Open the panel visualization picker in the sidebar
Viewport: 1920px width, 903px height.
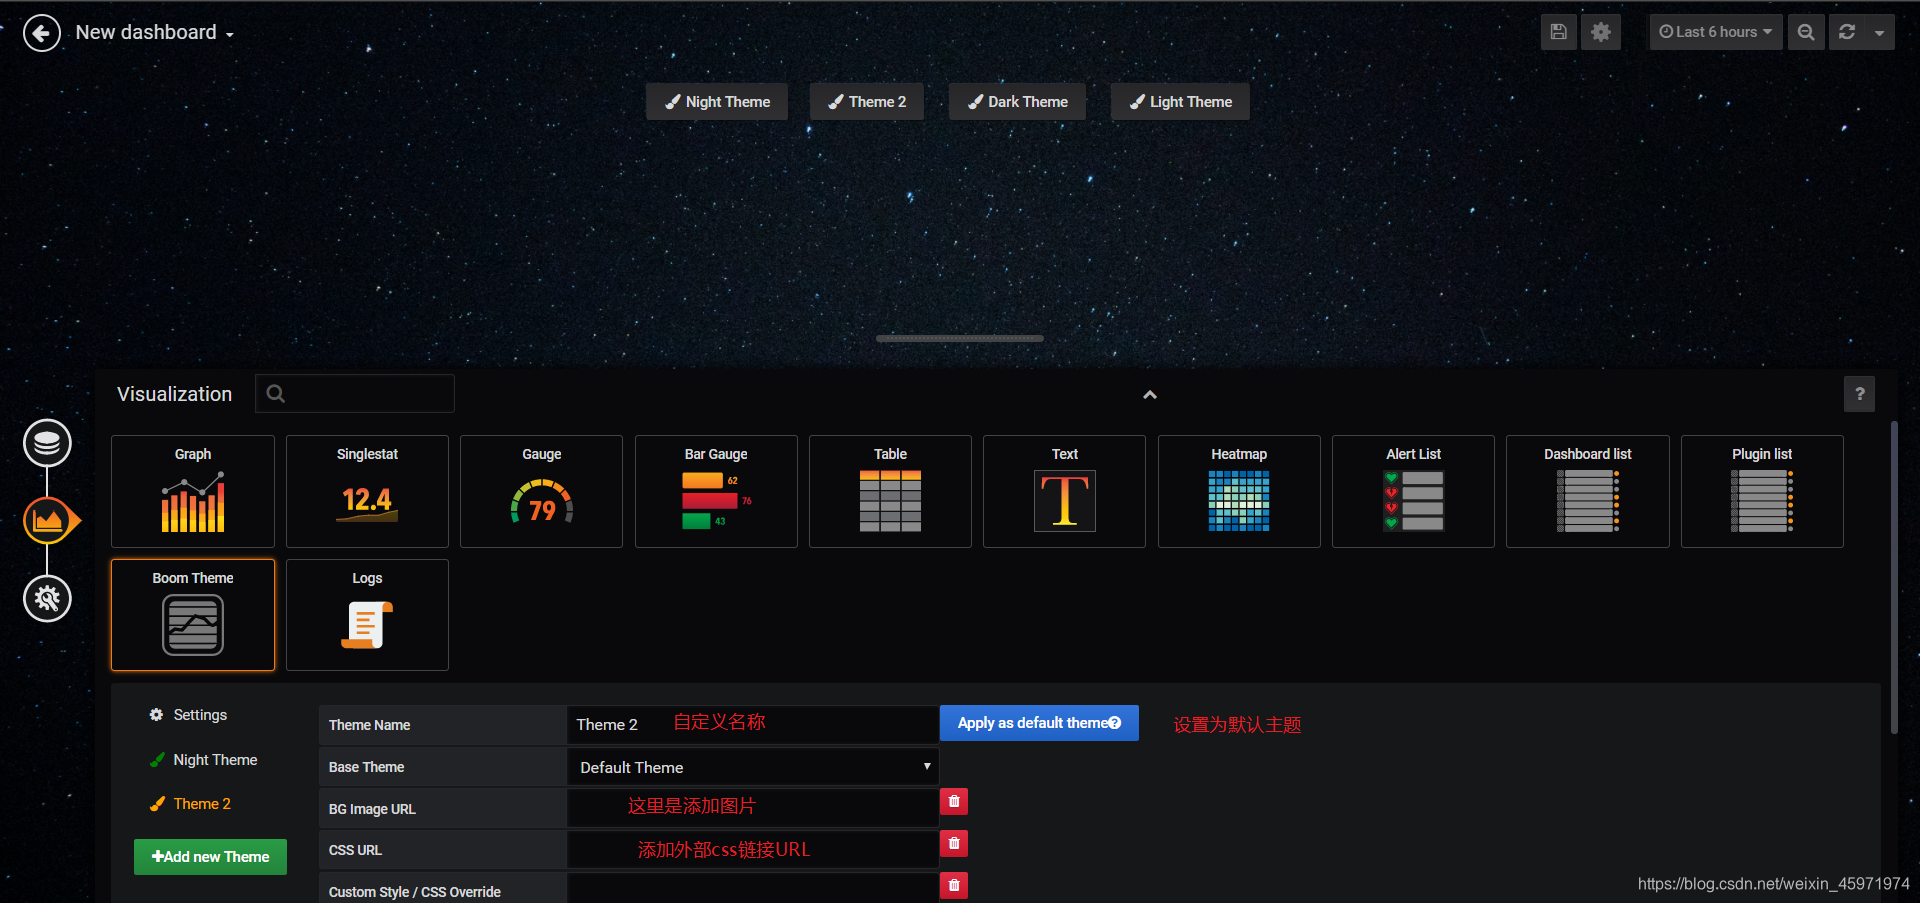47,520
